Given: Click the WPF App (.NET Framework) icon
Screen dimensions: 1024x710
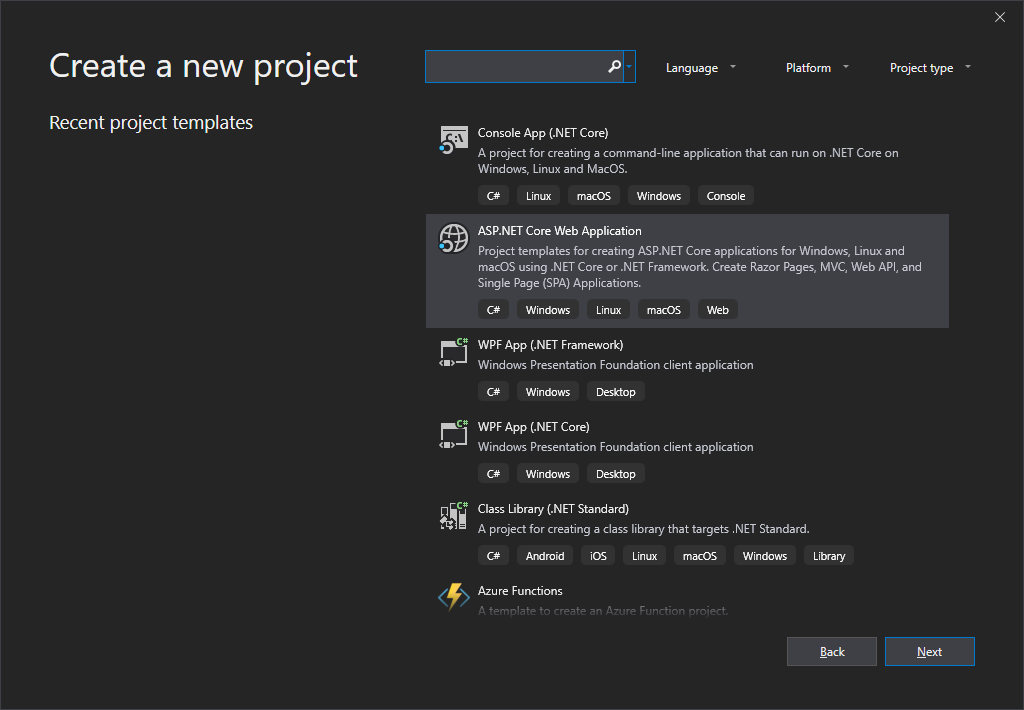Looking at the screenshot, I should (x=453, y=353).
